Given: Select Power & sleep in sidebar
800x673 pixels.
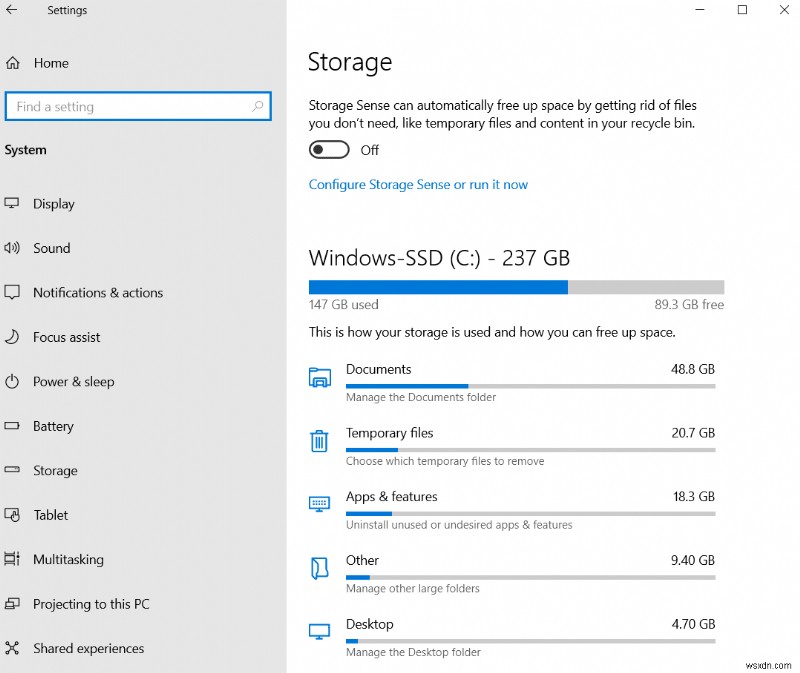Looking at the screenshot, I should pyautogui.click(x=73, y=382).
